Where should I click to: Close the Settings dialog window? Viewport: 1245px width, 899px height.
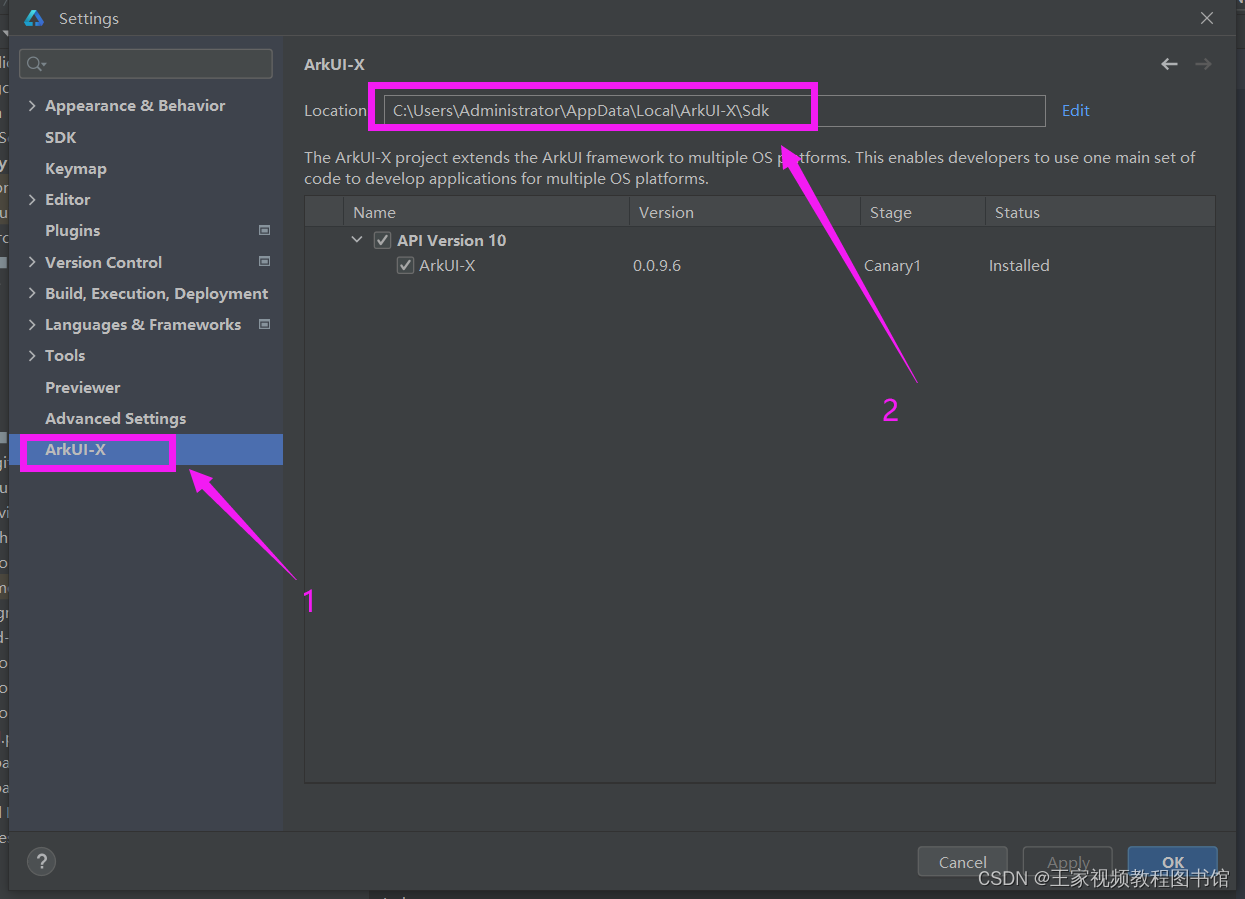pos(1207,18)
